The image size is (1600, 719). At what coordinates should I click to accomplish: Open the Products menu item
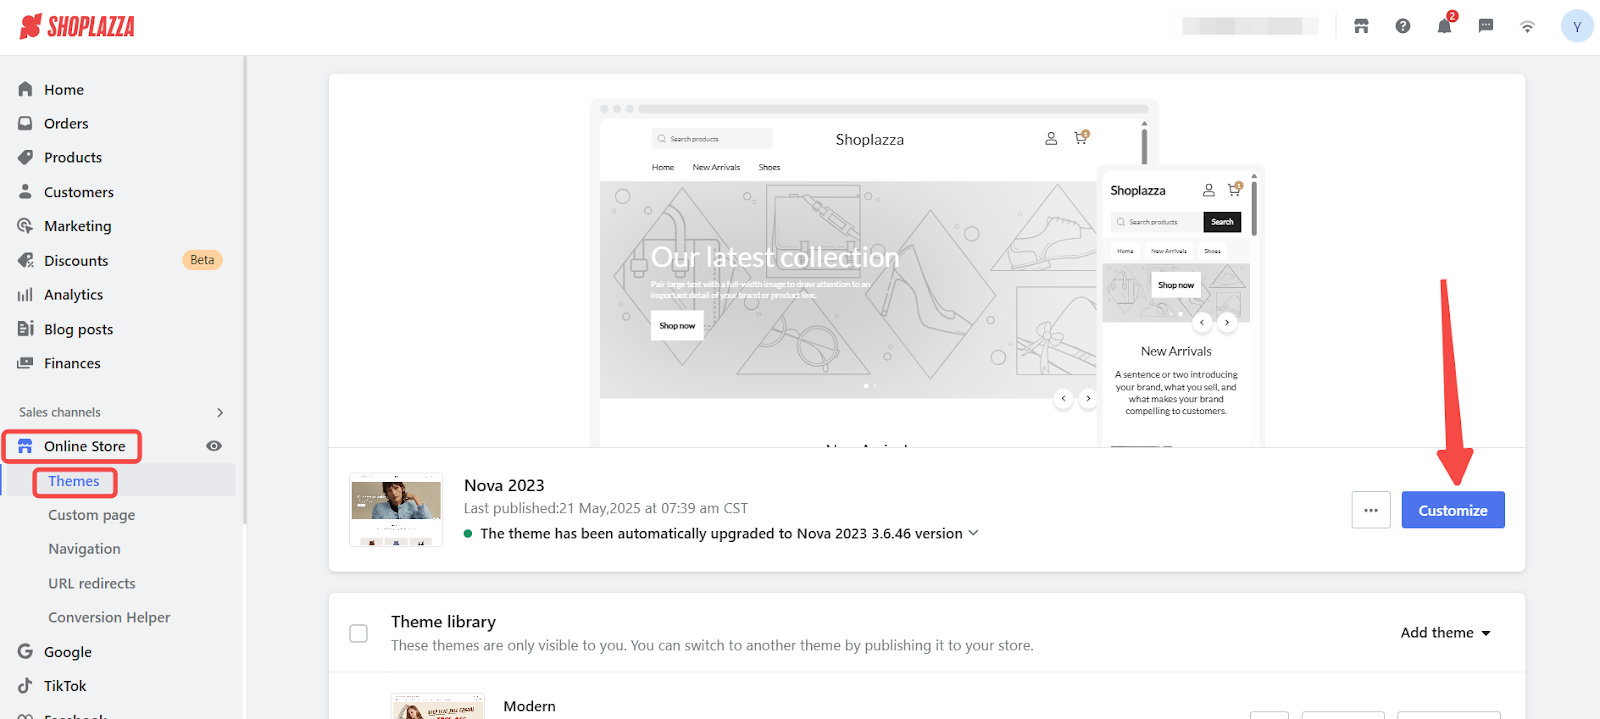pyautogui.click(x=73, y=157)
